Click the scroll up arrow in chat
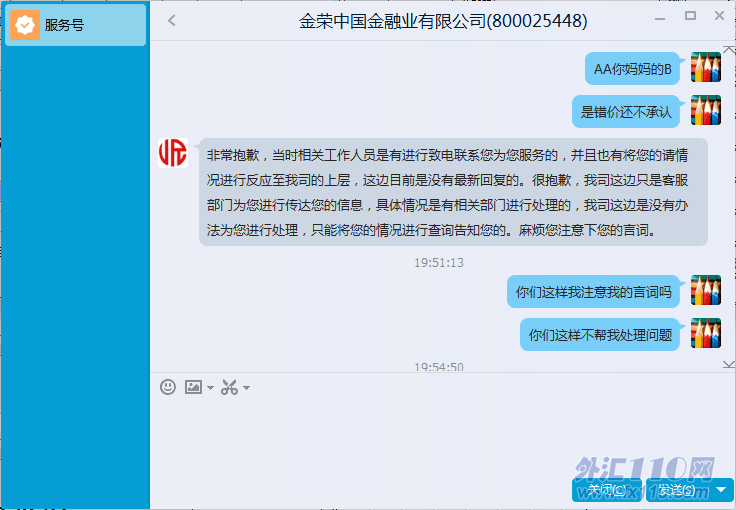This screenshot has height=510, width=736. tap(728, 49)
